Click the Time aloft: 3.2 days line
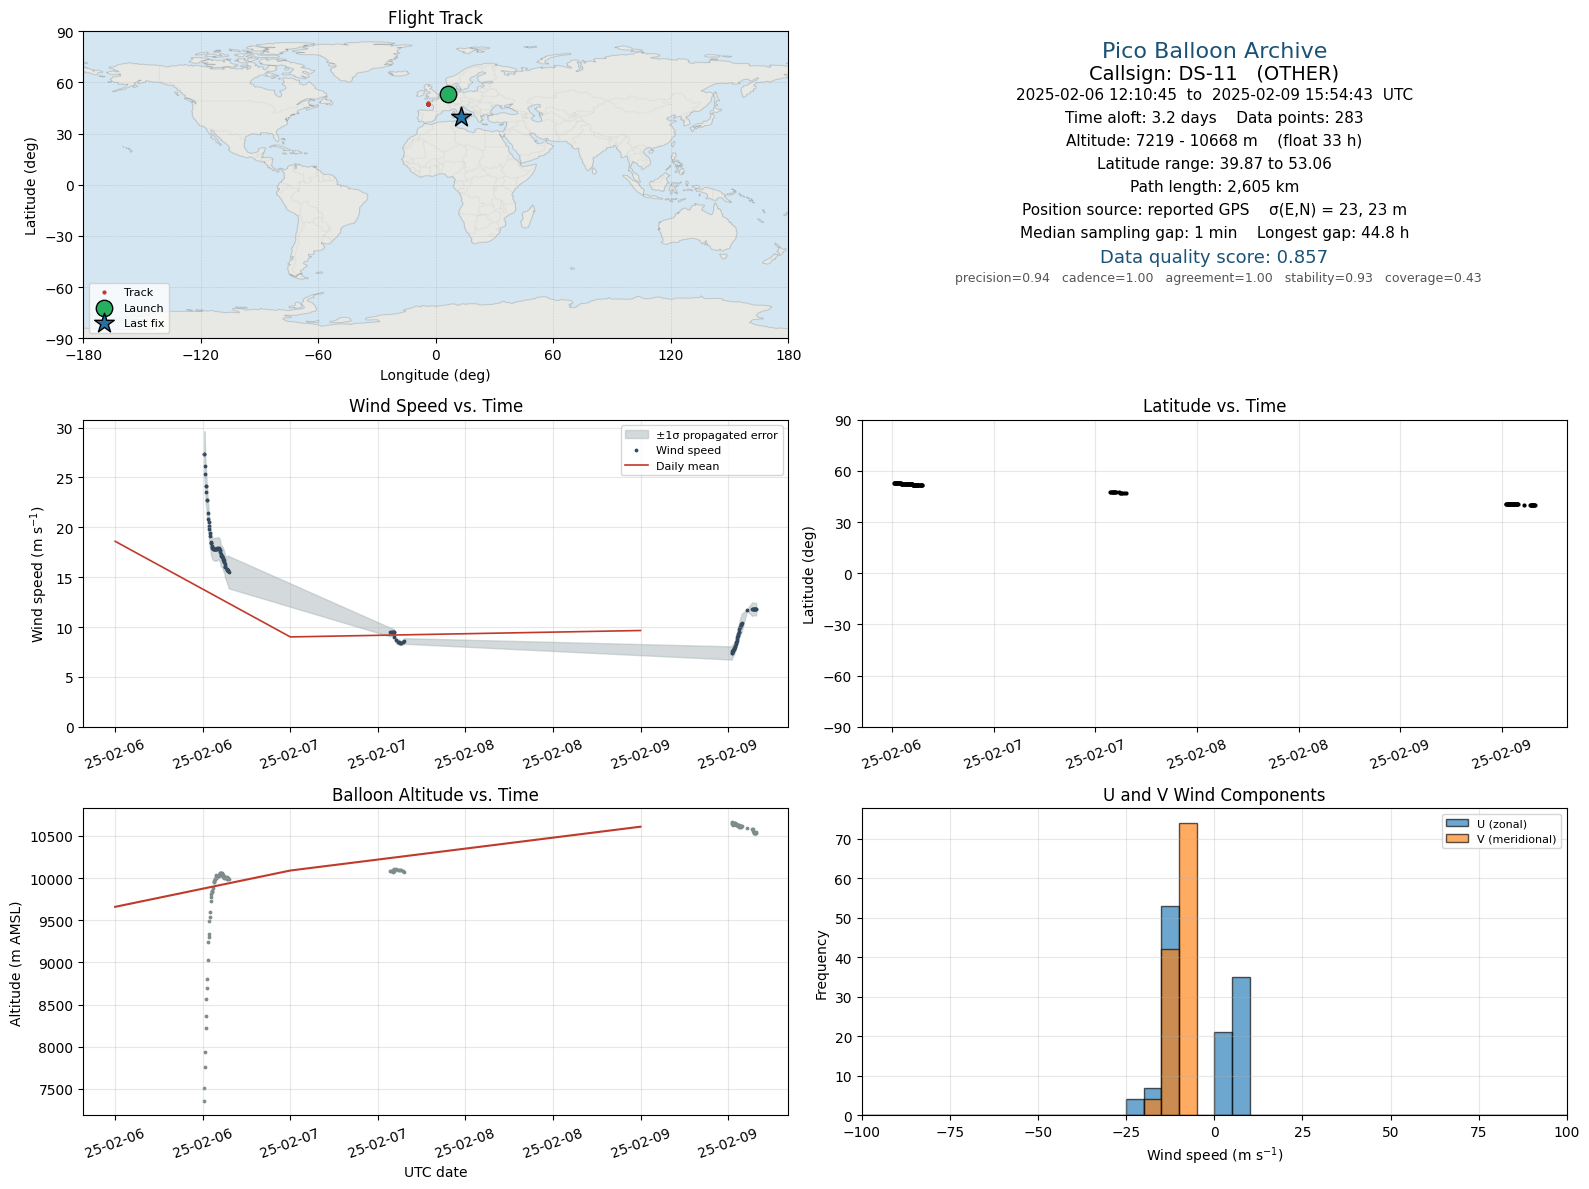 pos(1214,118)
